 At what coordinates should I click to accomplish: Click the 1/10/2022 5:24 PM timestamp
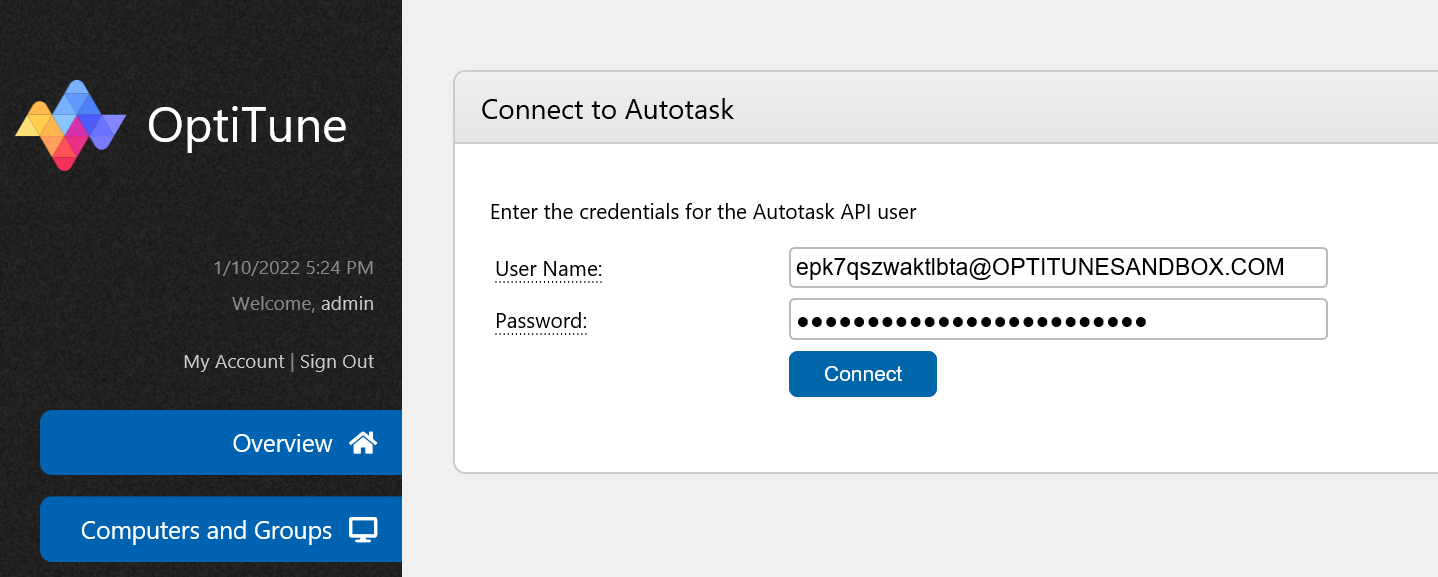[294, 267]
